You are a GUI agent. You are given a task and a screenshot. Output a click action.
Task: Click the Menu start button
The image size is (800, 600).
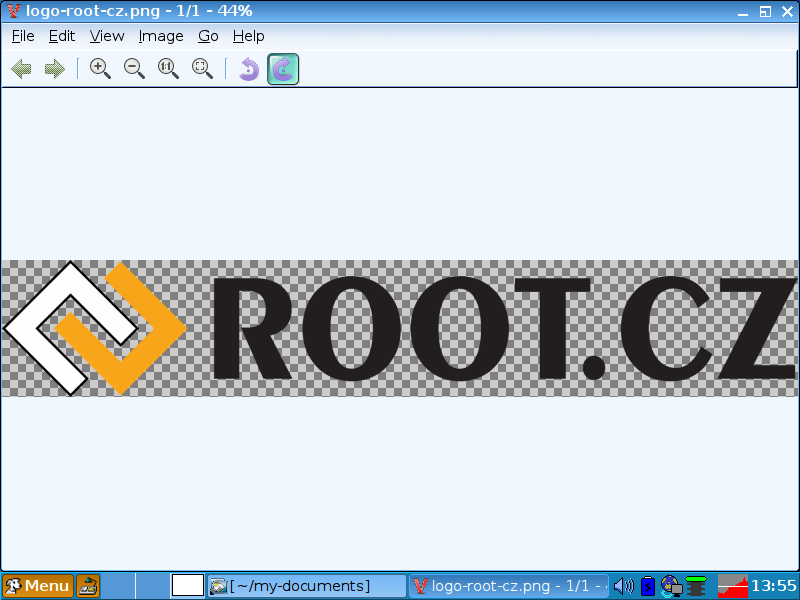(x=38, y=586)
